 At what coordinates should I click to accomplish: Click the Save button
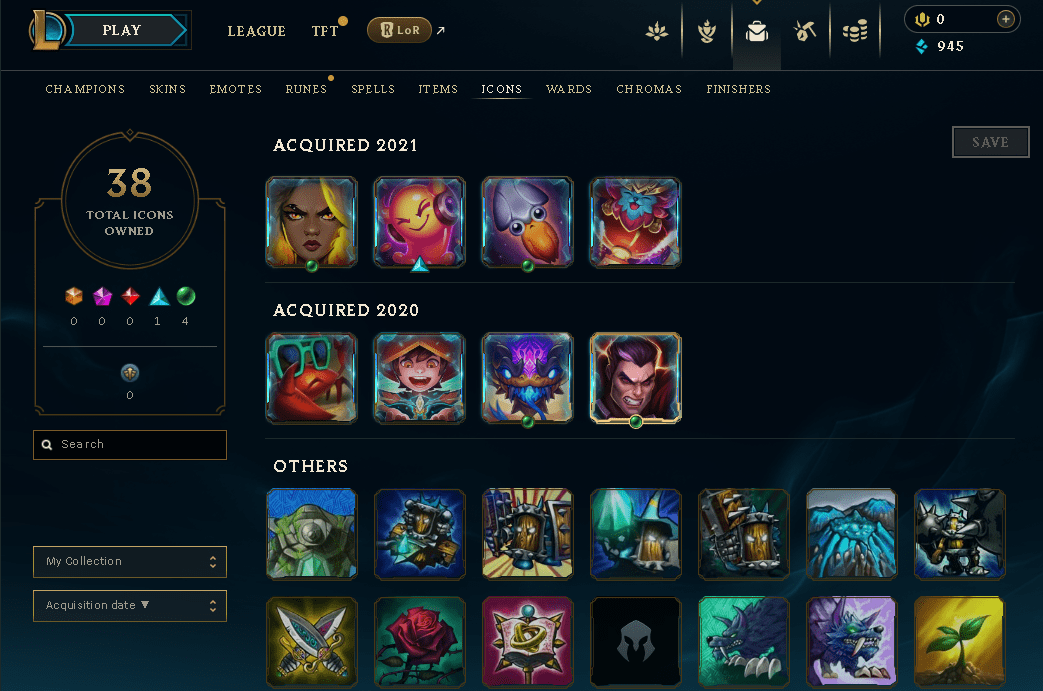pyautogui.click(x=990, y=142)
